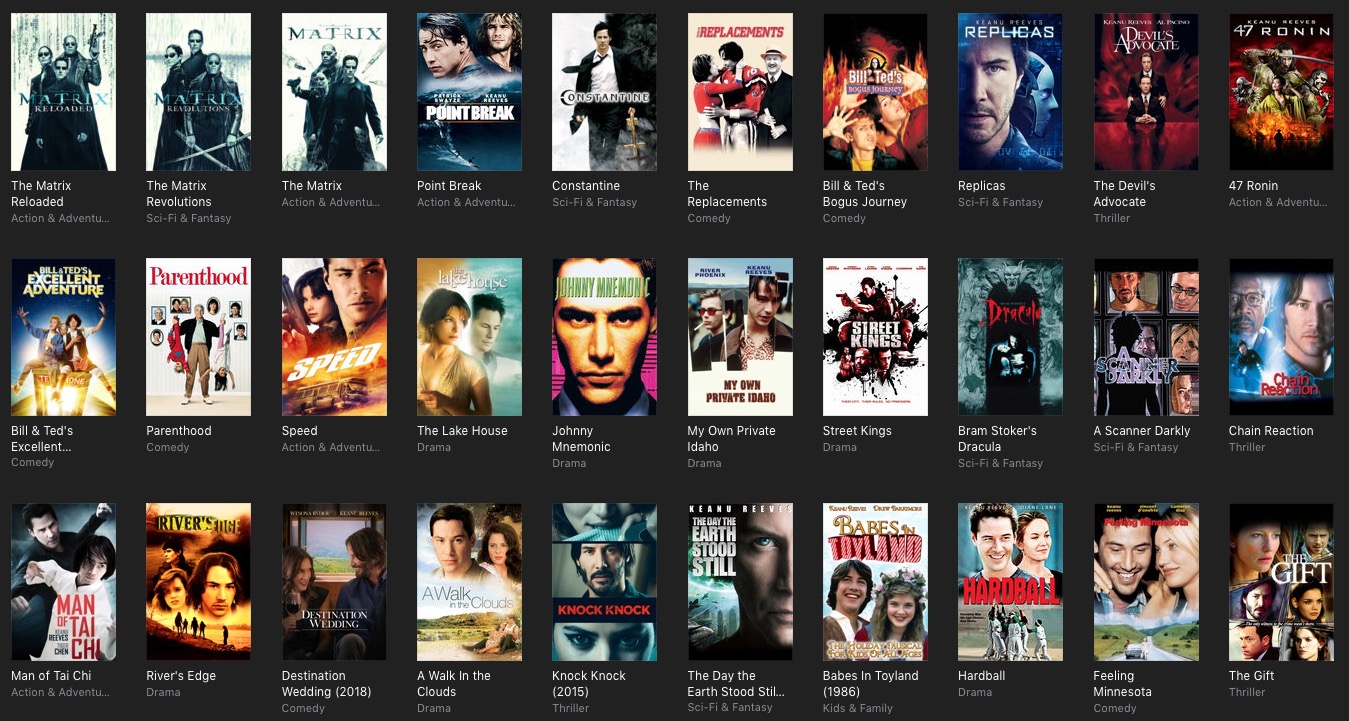Click the Speed movie poster
Viewport: 1349px width, 721px height.
[334, 337]
